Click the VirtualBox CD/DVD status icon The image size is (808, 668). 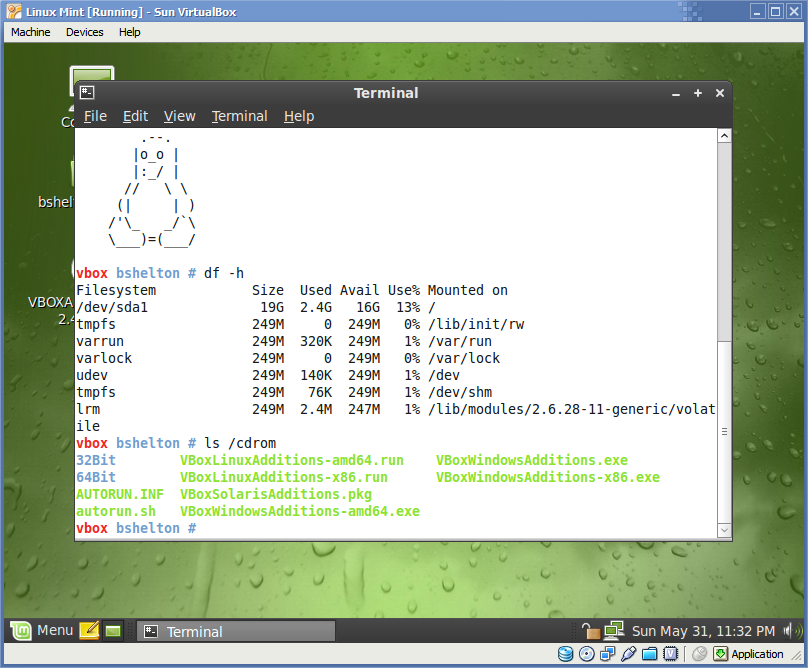587,654
